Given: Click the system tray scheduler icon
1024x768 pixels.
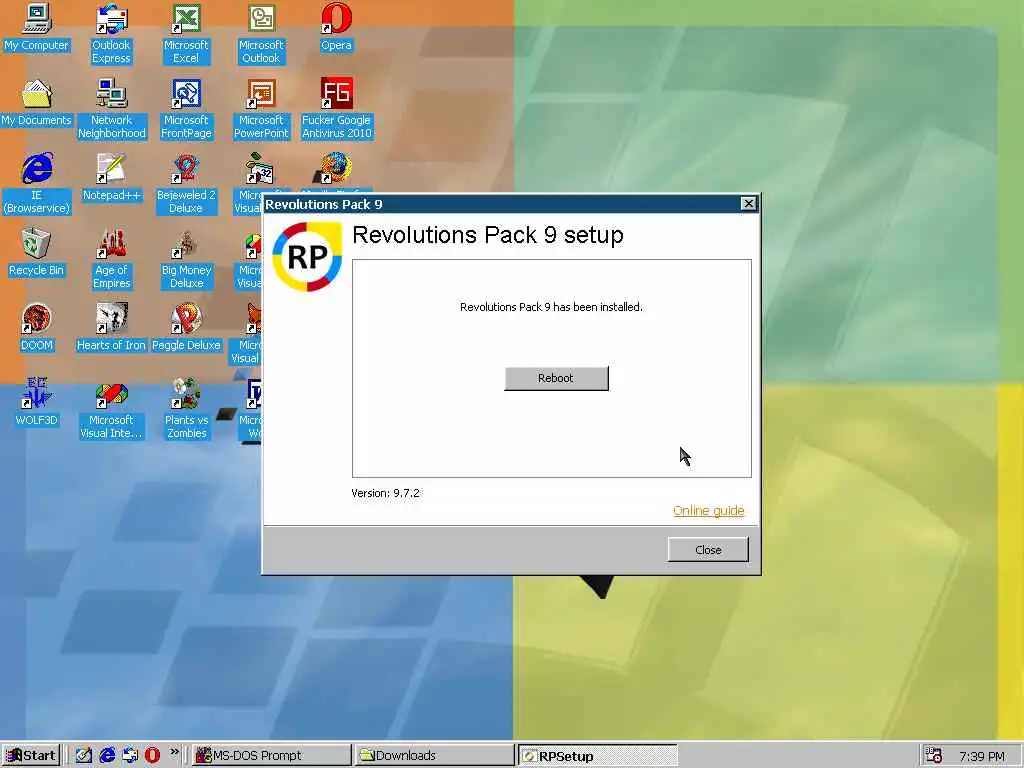Looking at the screenshot, I should coord(934,756).
